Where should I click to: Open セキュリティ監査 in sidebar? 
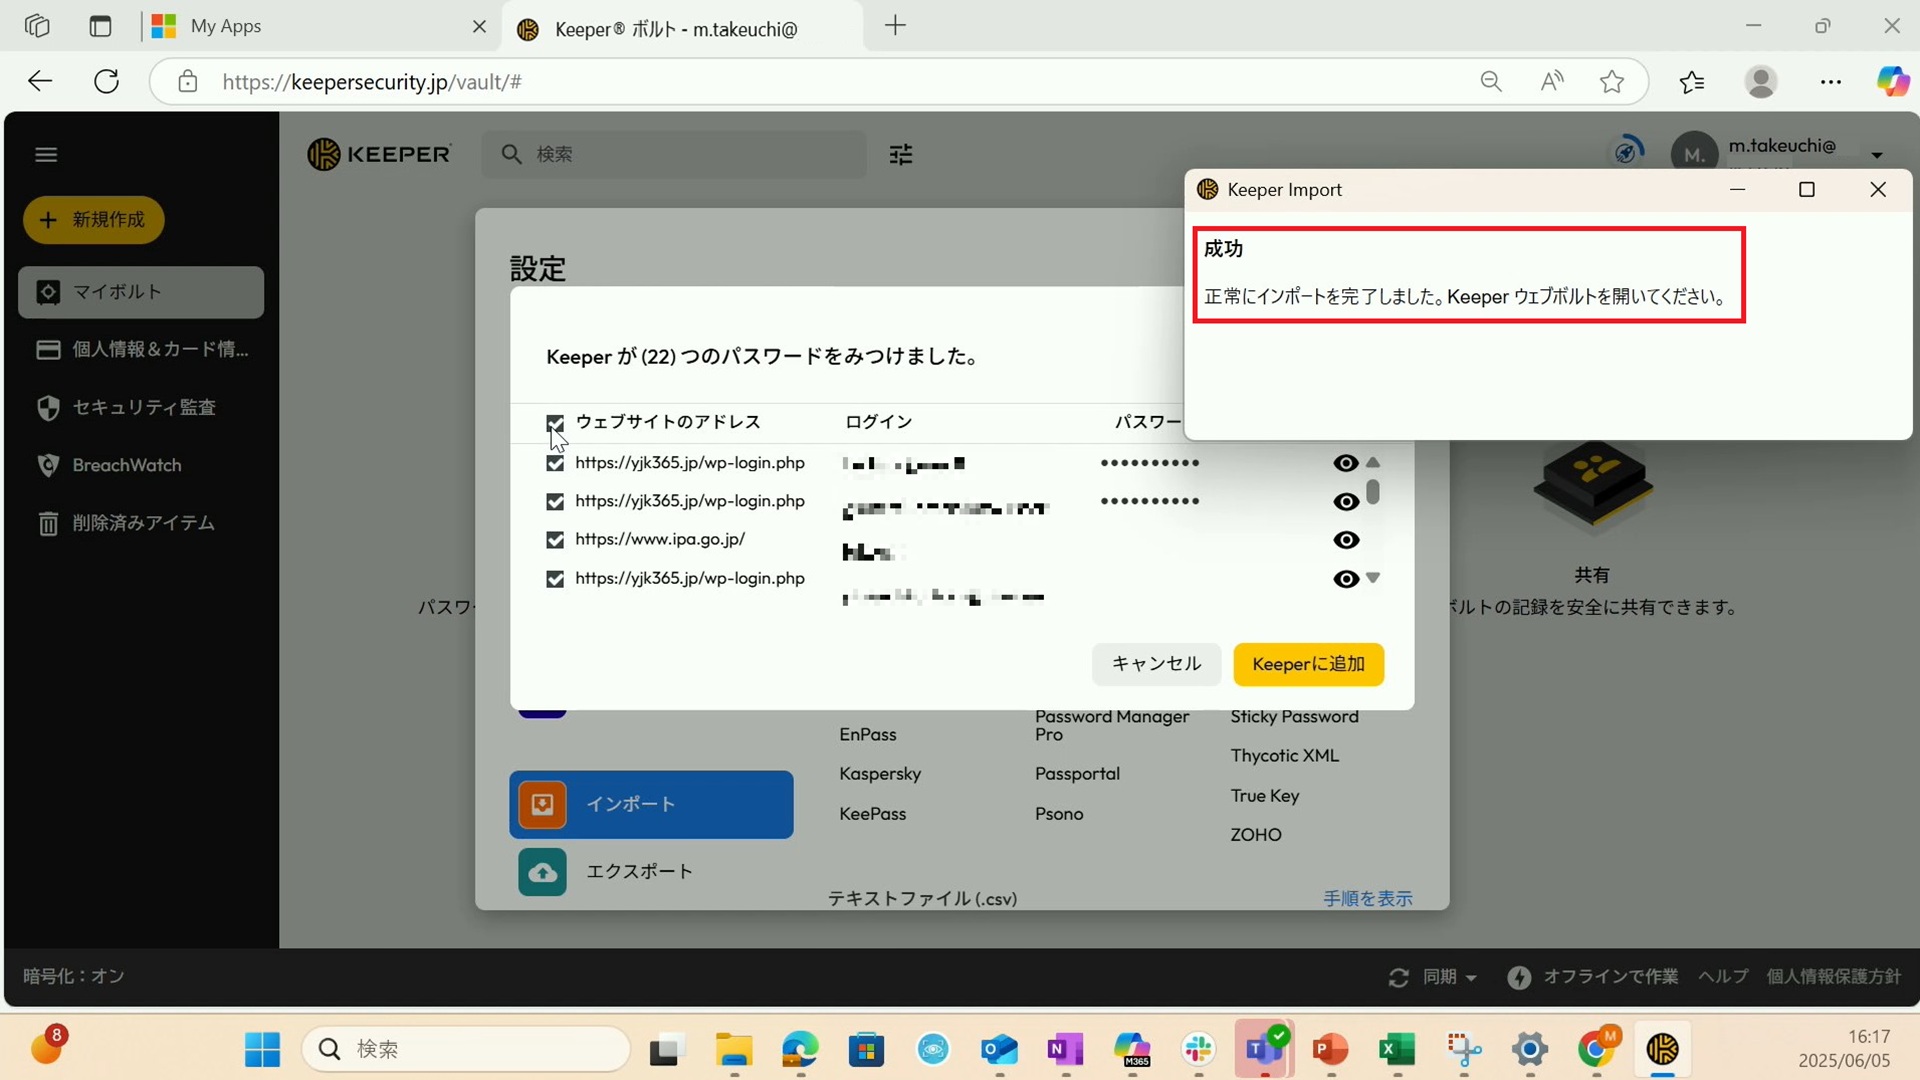click(143, 407)
